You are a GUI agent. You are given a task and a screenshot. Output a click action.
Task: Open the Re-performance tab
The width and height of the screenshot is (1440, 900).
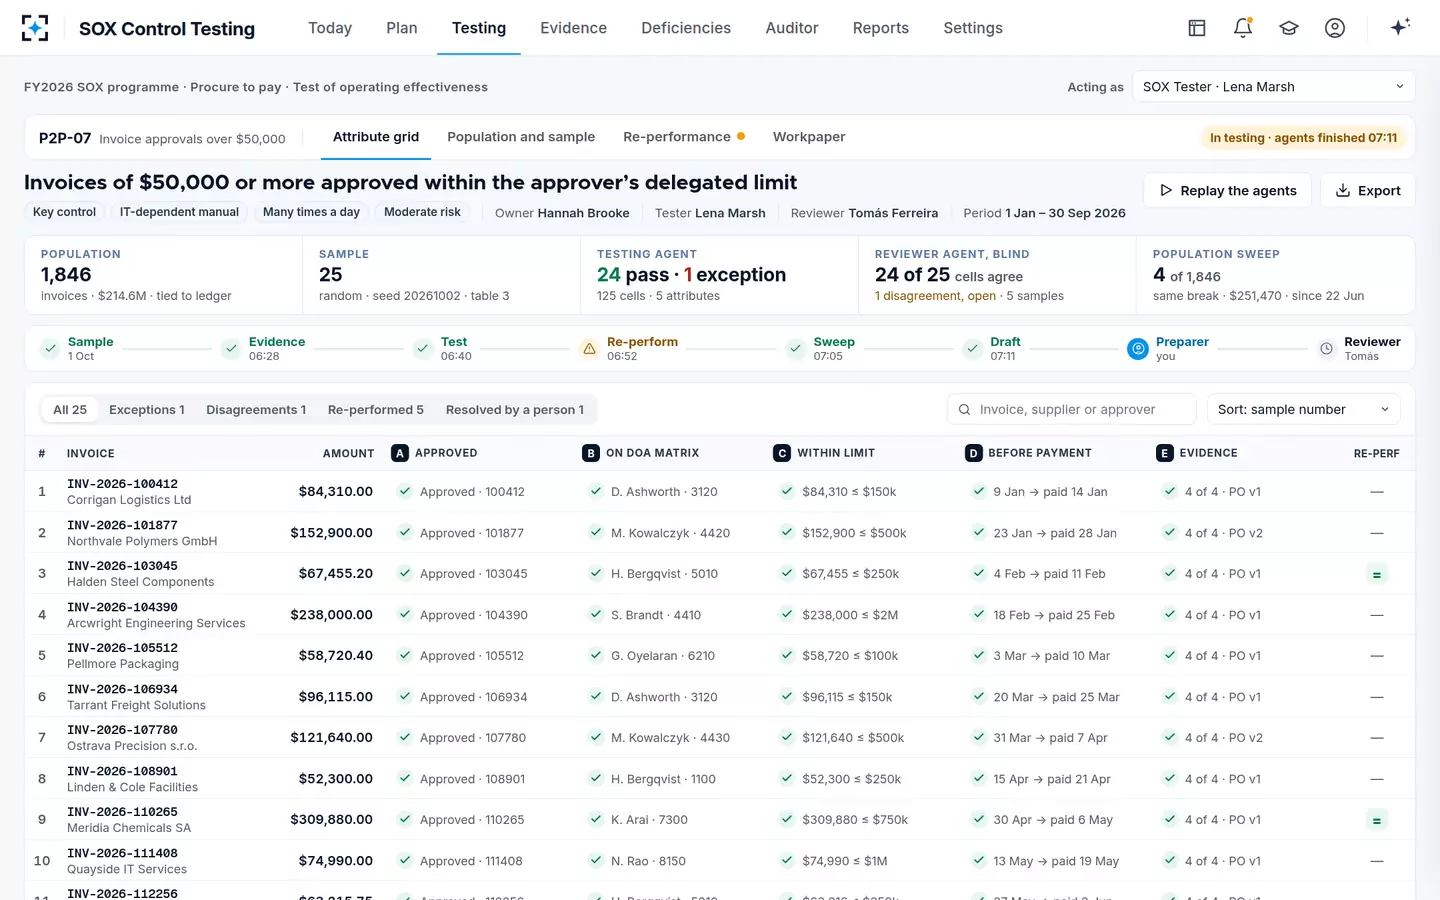[684, 137]
